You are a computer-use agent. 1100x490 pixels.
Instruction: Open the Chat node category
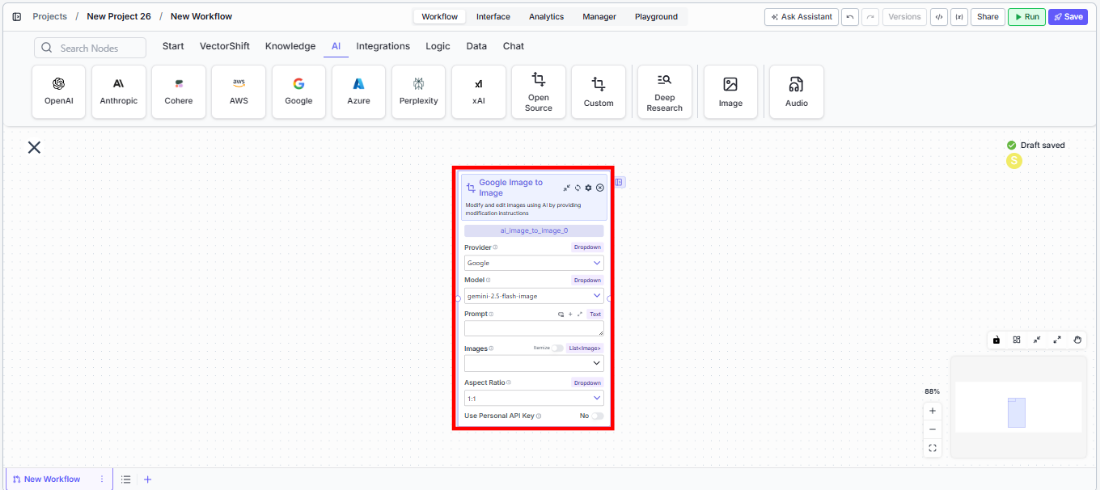tap(514, 46)
